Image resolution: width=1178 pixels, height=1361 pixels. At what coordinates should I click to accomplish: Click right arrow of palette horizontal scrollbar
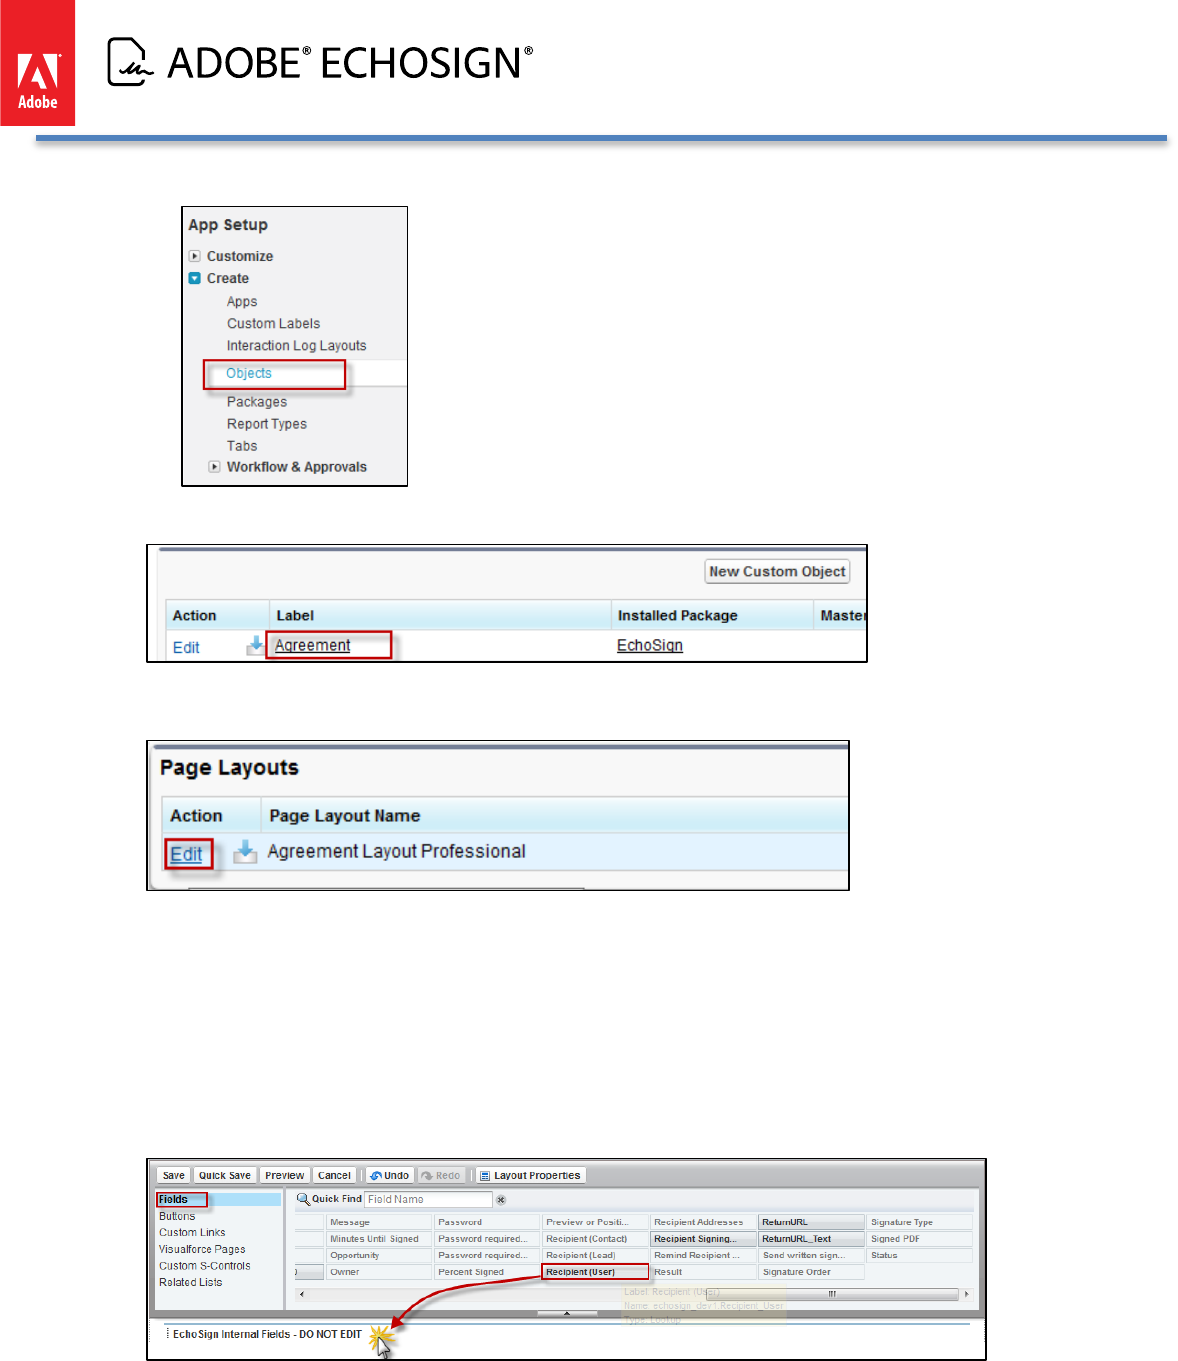966,1294
